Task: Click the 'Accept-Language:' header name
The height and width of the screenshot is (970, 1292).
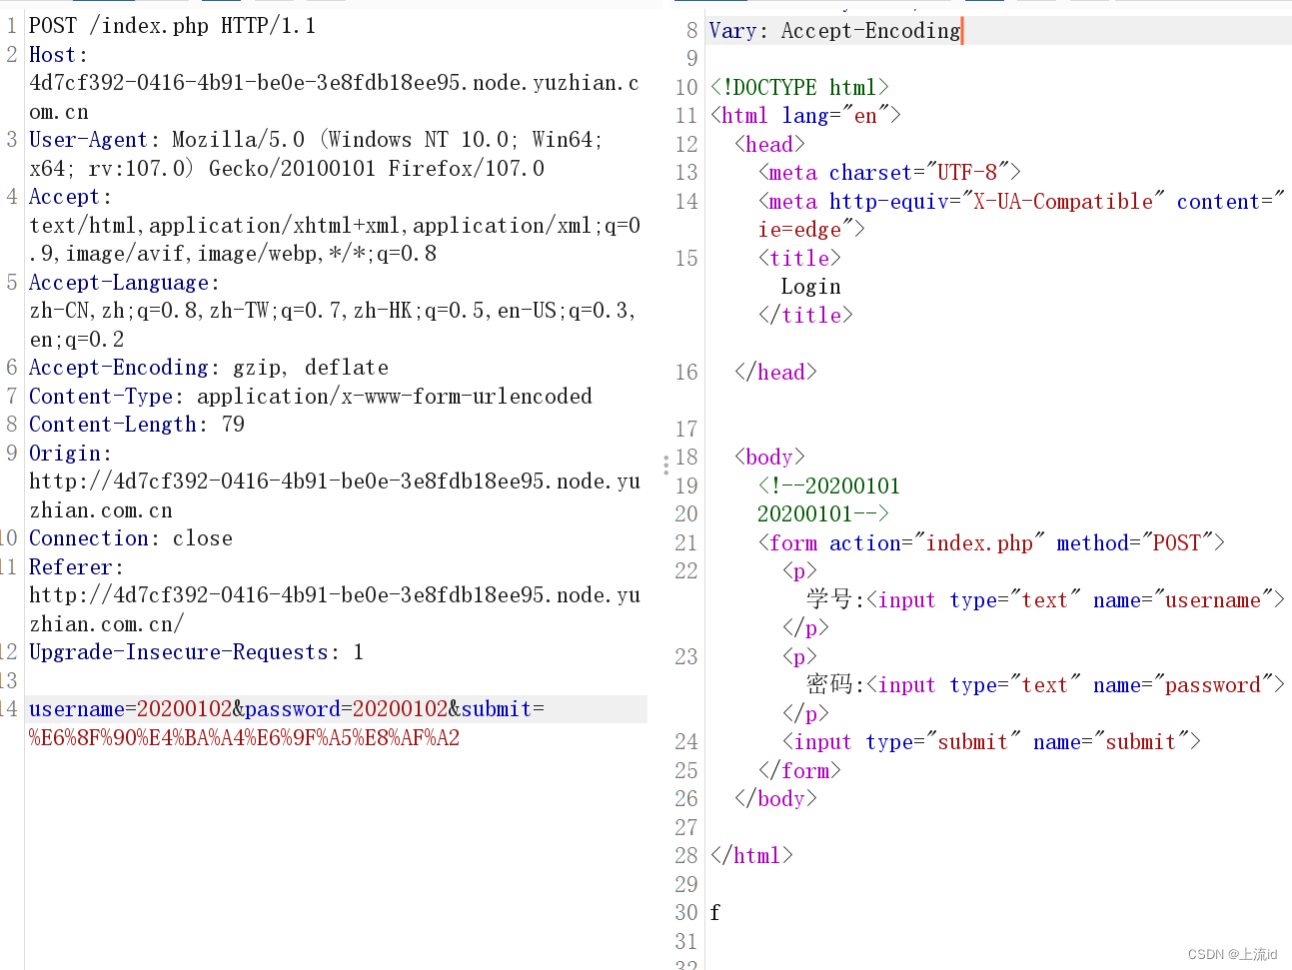Action: coord(124,283)
